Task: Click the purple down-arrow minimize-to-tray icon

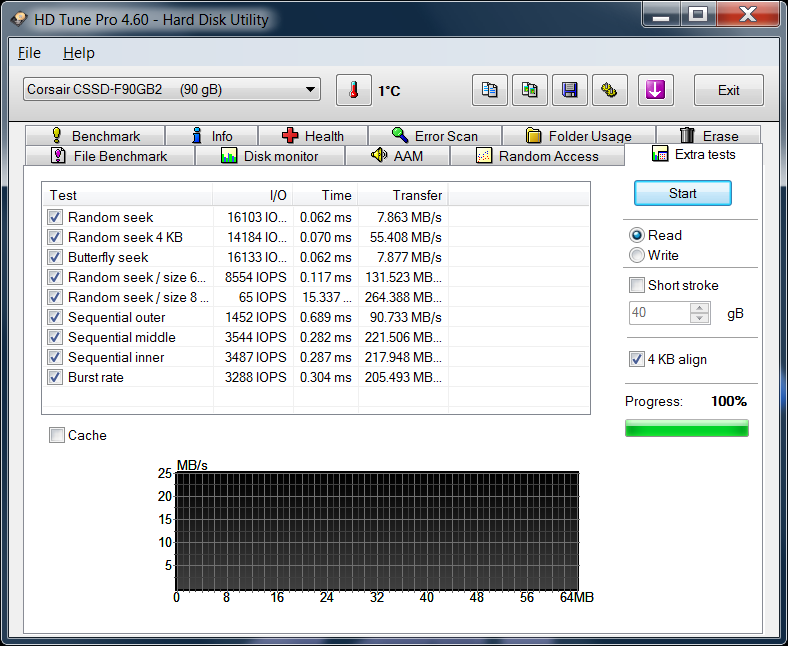Action: [x=655, y=90]
